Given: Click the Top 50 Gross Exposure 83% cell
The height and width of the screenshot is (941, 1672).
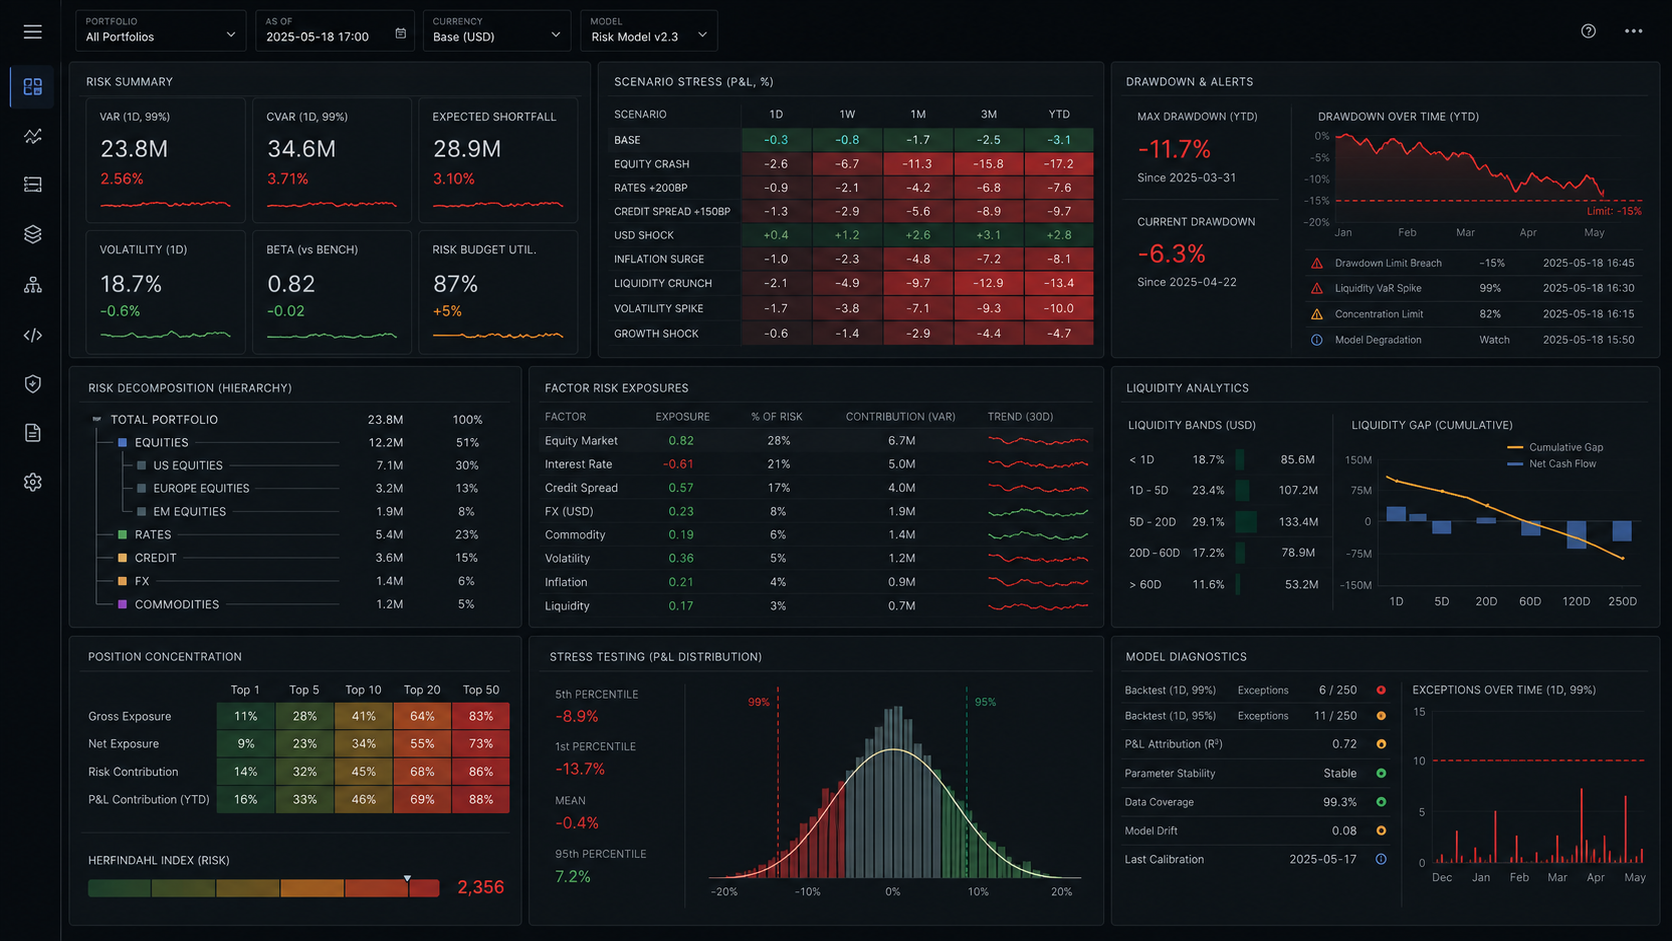Looking at the screenshot, I should tap(481, 716).
